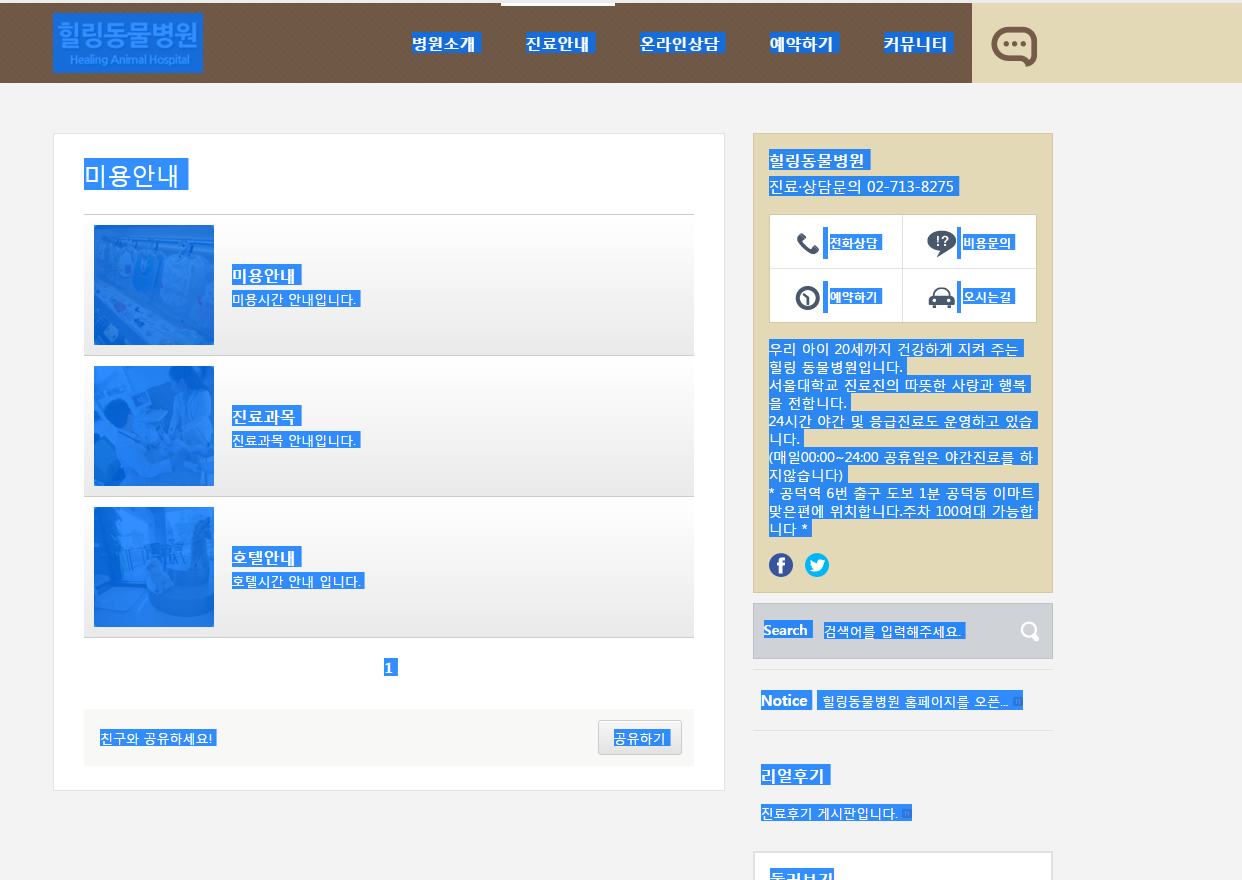Go to 커뮤니티 menu
The height and width of the screenshot is (880, 1242).
[917, 44]
